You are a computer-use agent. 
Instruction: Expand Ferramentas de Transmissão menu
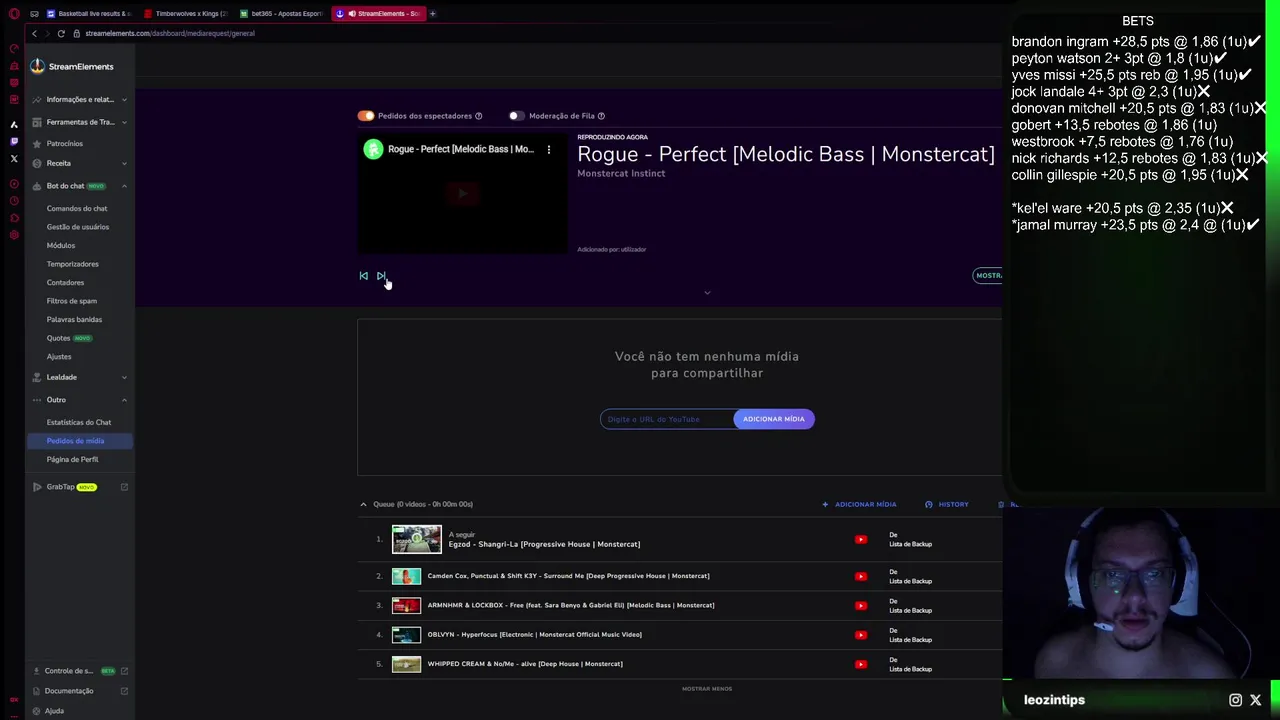click(78, 122)
